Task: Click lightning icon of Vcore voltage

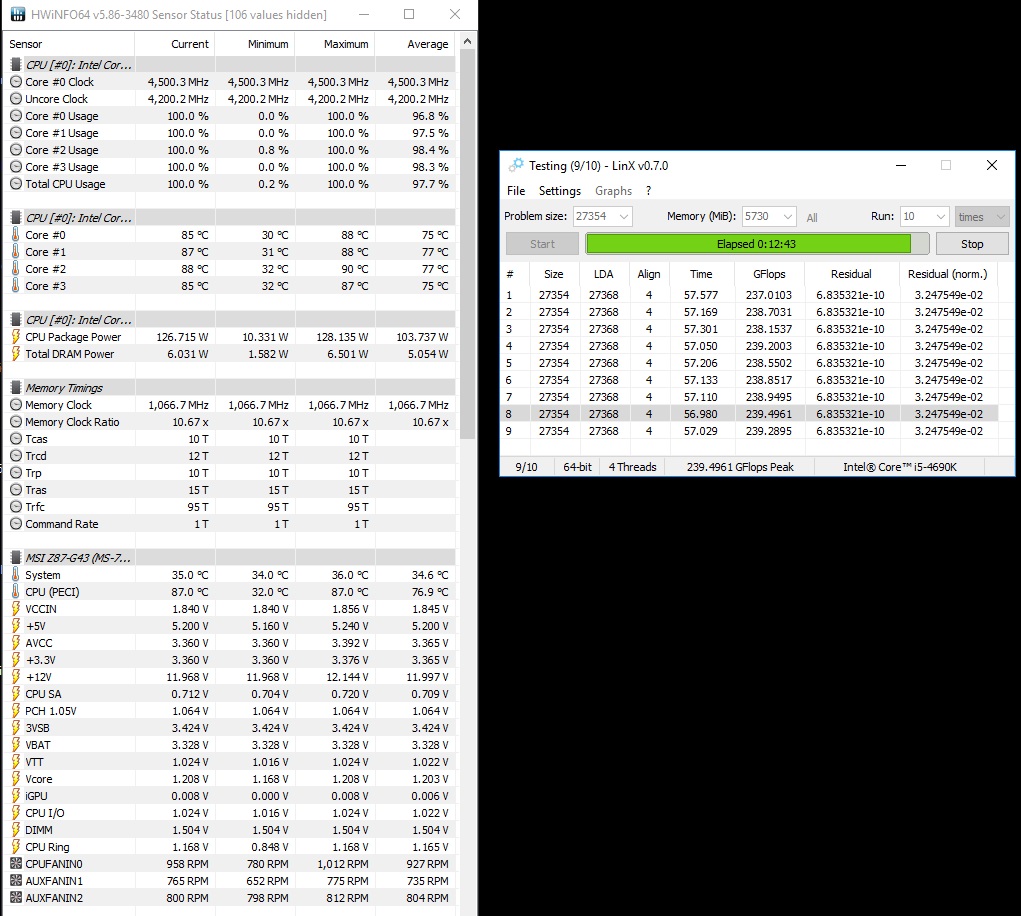Action: tap(16, 779)
